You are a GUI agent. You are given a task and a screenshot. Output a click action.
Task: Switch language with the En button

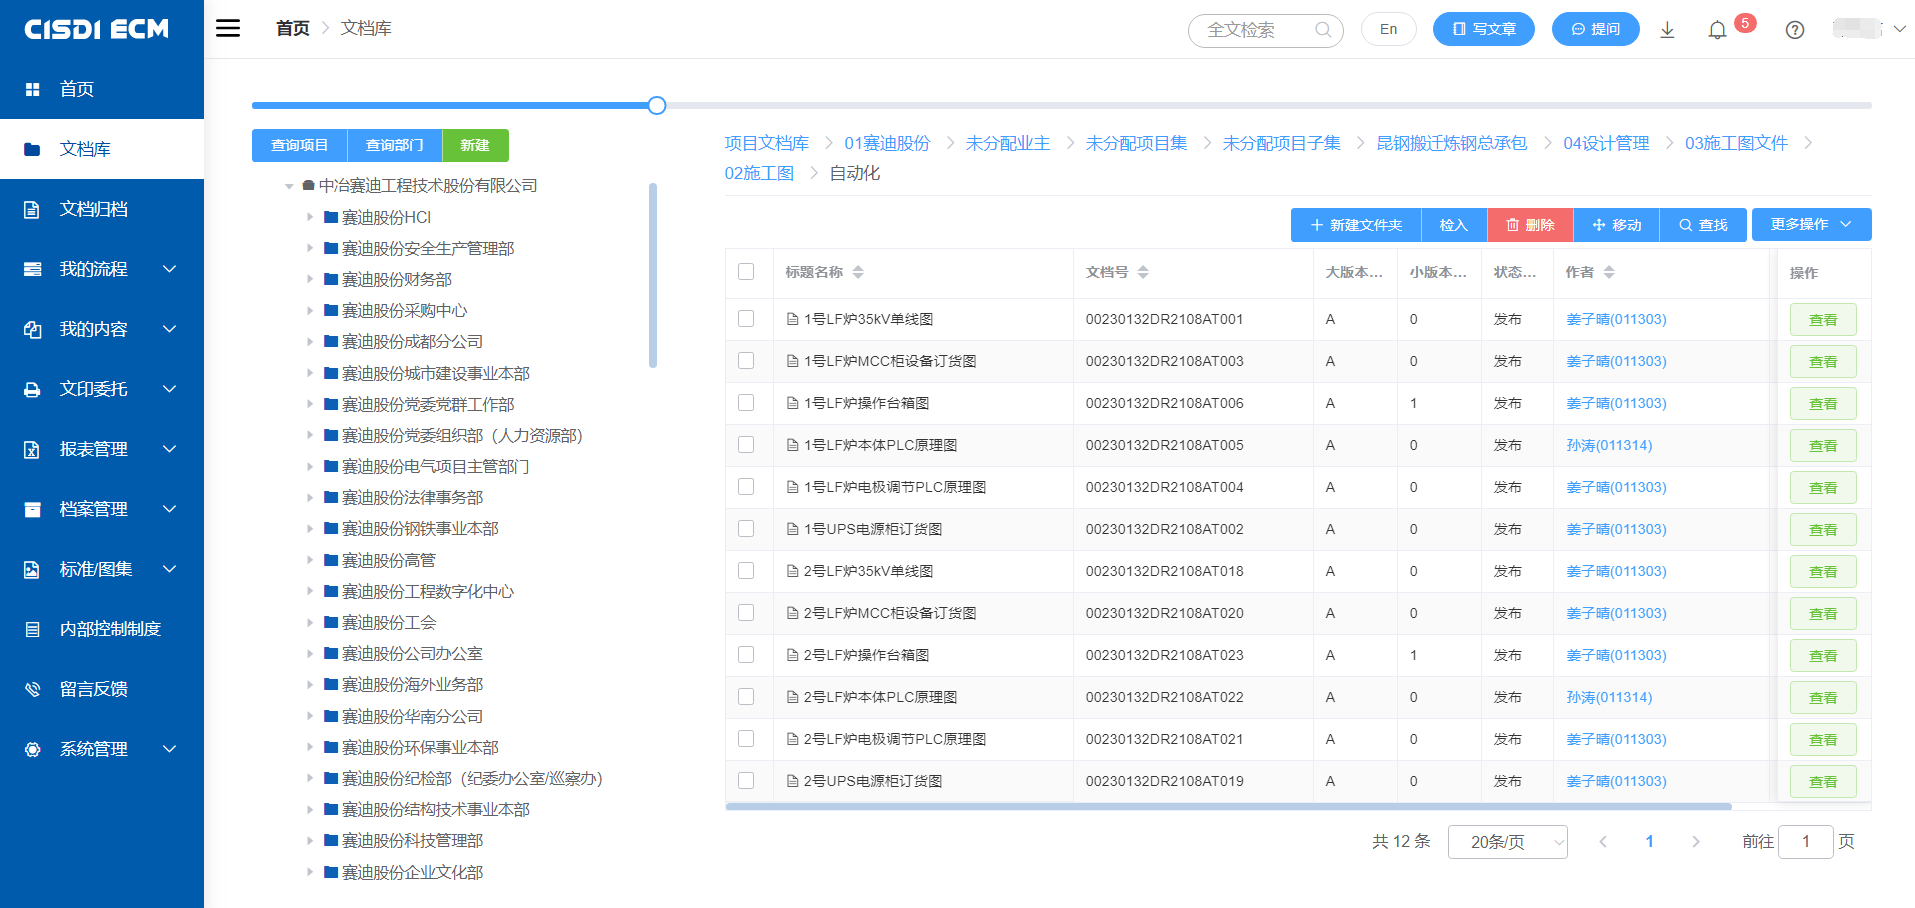(1388, 29)
